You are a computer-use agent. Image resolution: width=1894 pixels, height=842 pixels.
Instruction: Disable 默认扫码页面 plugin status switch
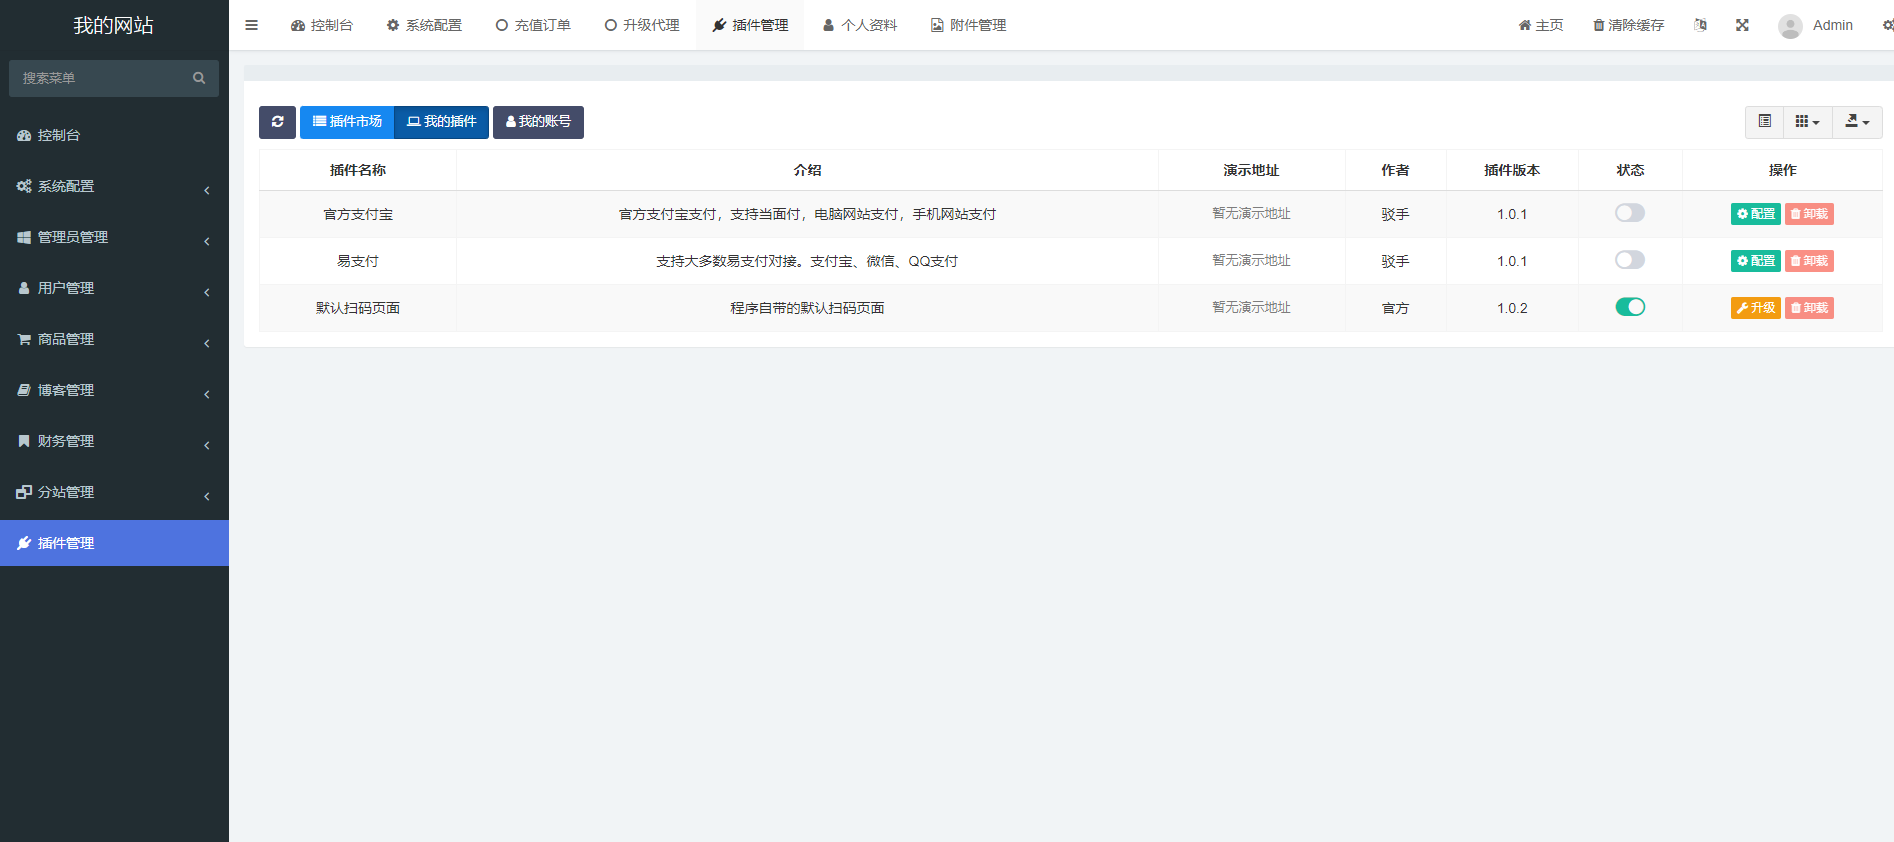click(1630, 307)
